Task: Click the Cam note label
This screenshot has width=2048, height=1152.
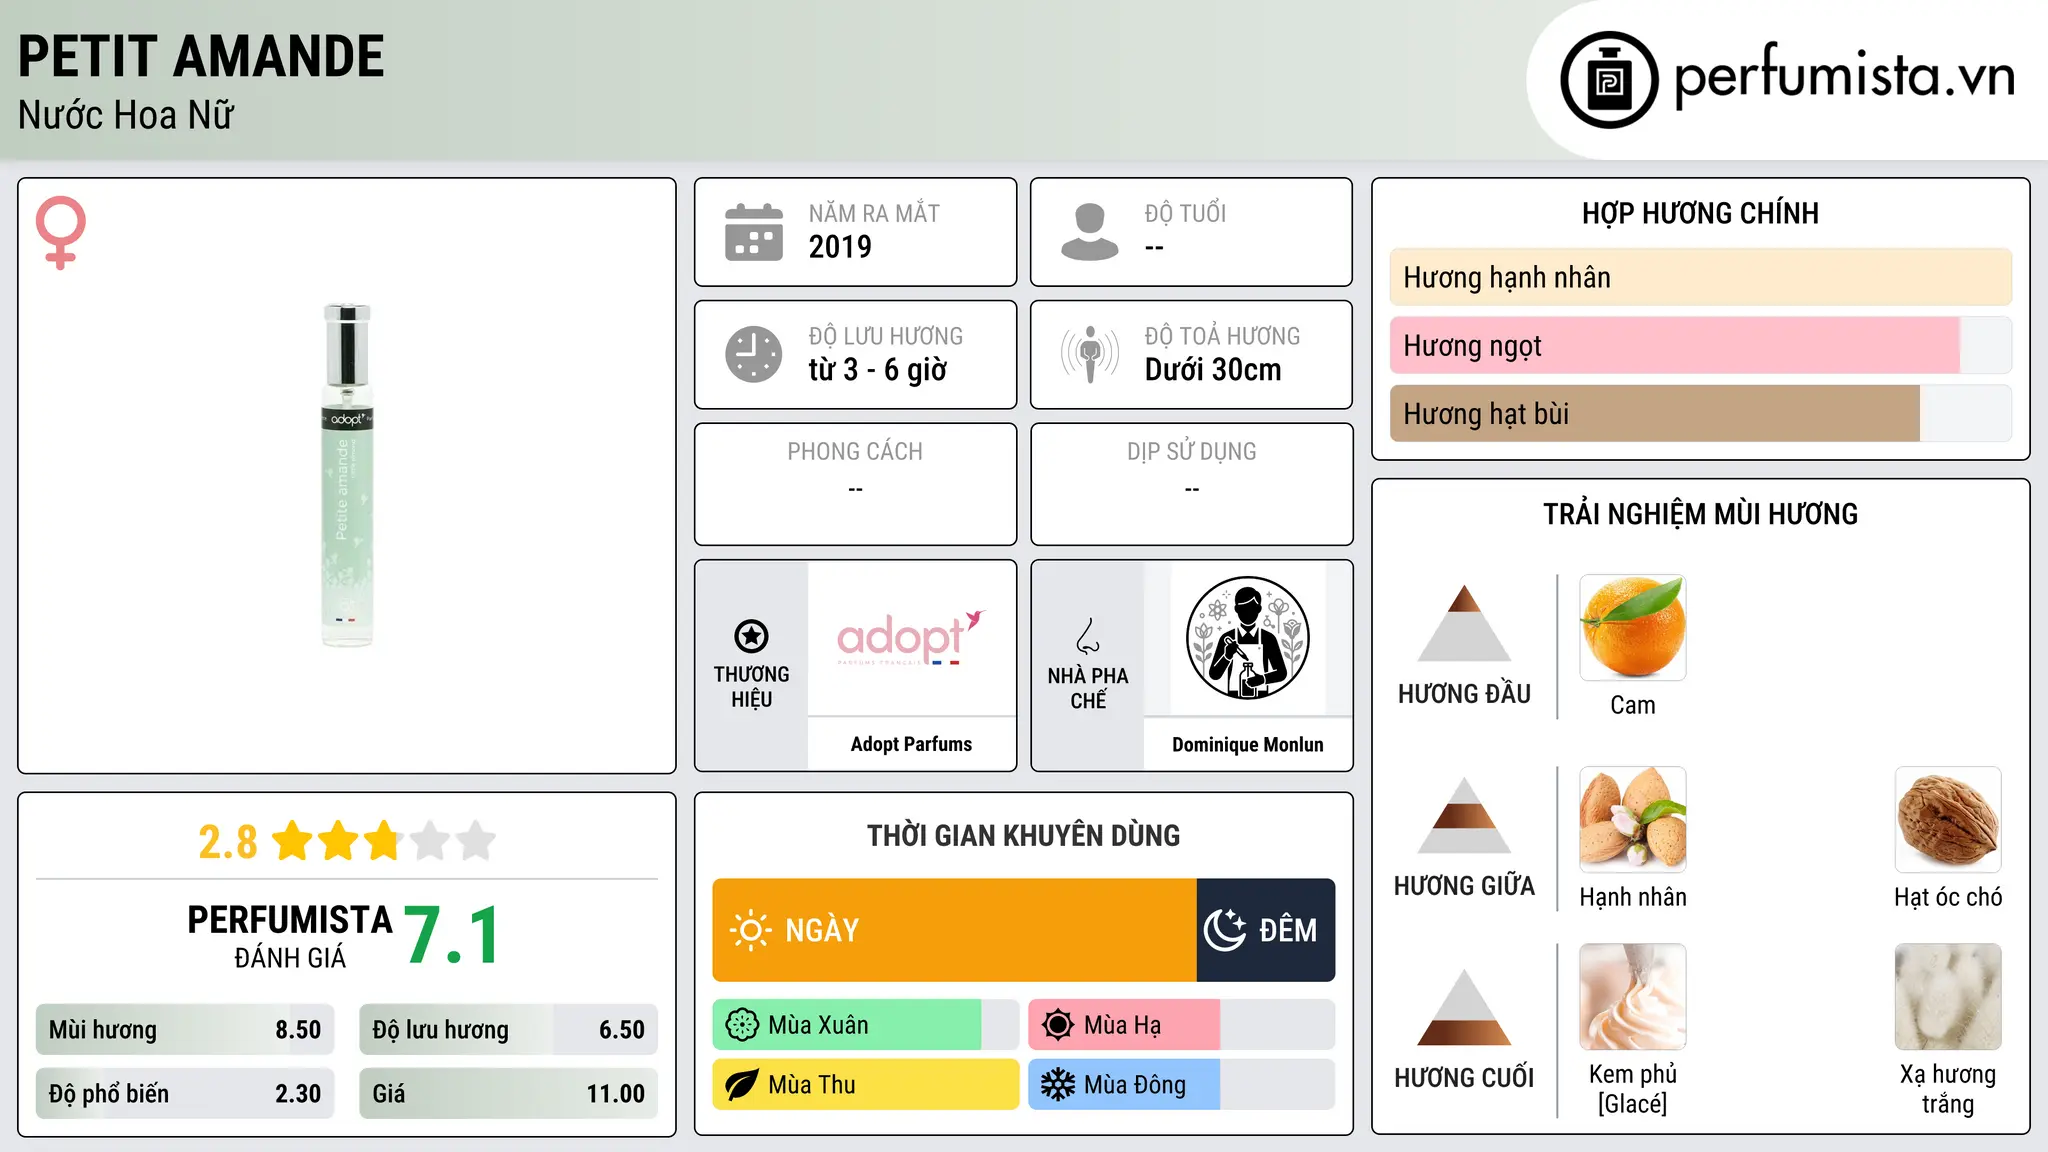Action: [1633, 705]
